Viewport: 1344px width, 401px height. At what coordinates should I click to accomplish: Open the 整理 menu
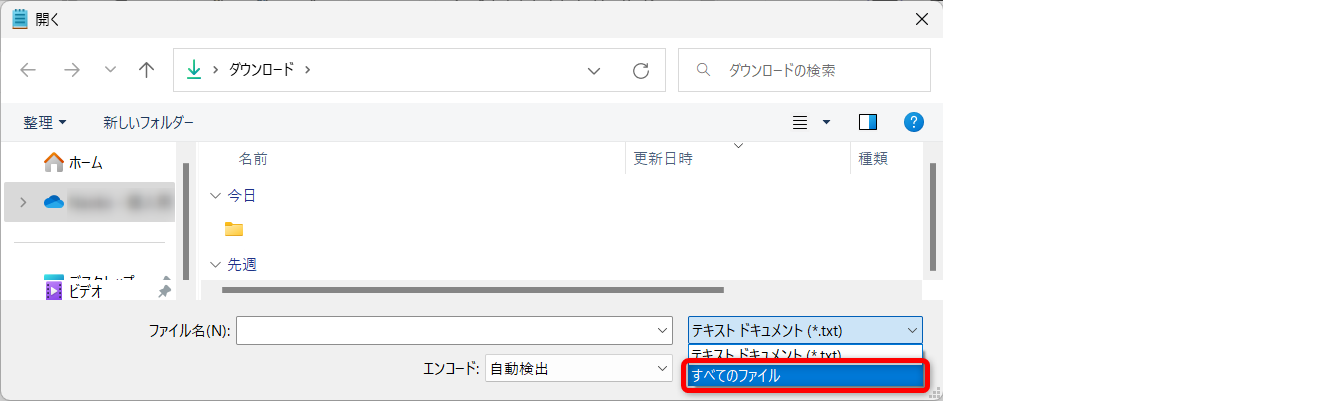pyautogui.click(x=45, y=122)
